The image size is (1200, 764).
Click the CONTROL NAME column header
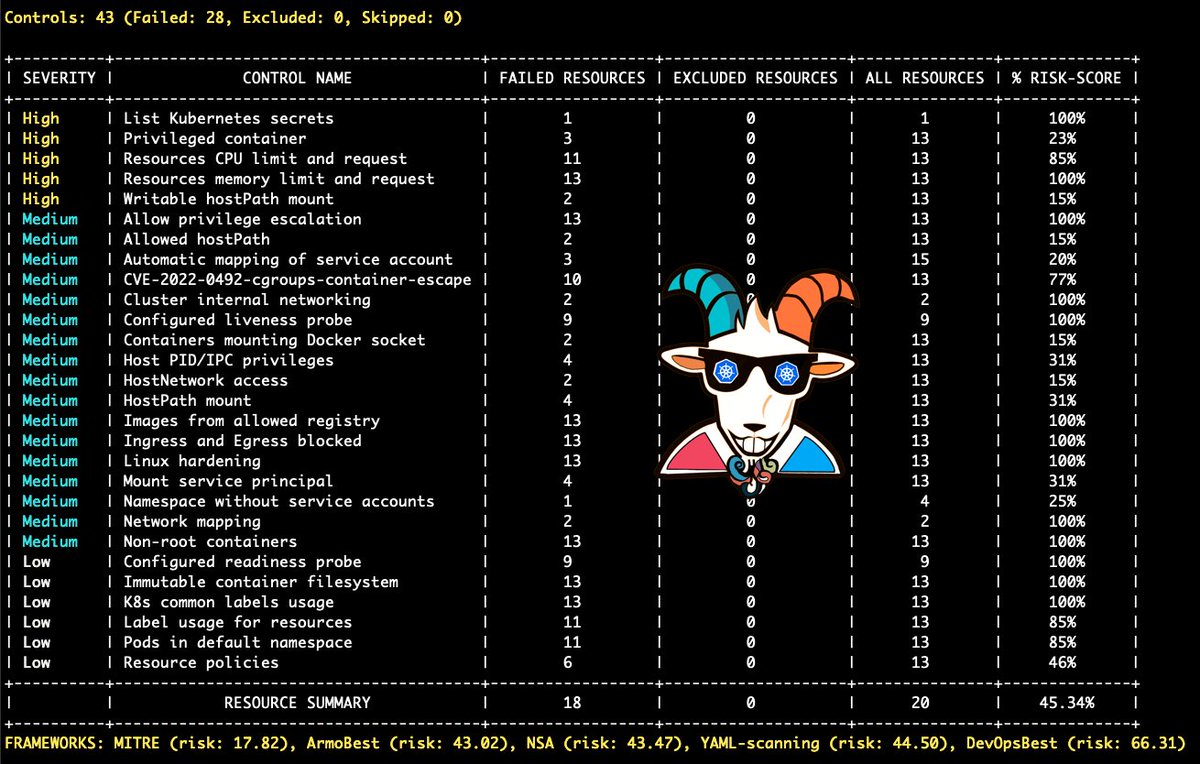coord(298,78)
